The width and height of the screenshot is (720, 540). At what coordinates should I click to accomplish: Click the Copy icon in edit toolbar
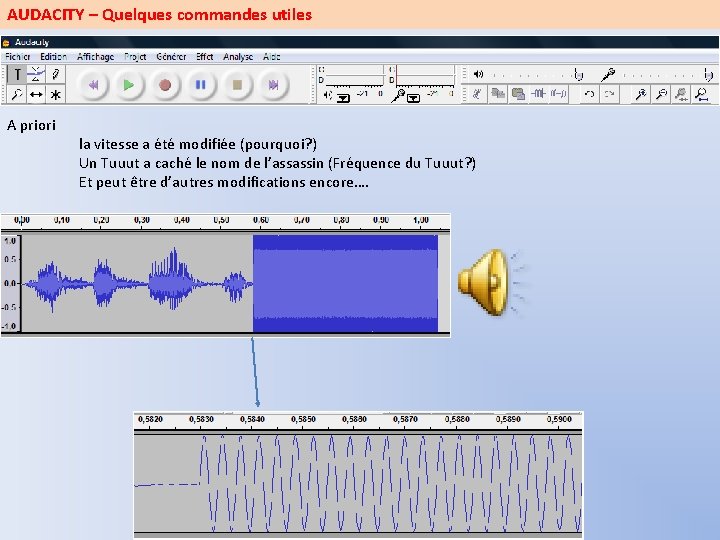coord(498,94)
